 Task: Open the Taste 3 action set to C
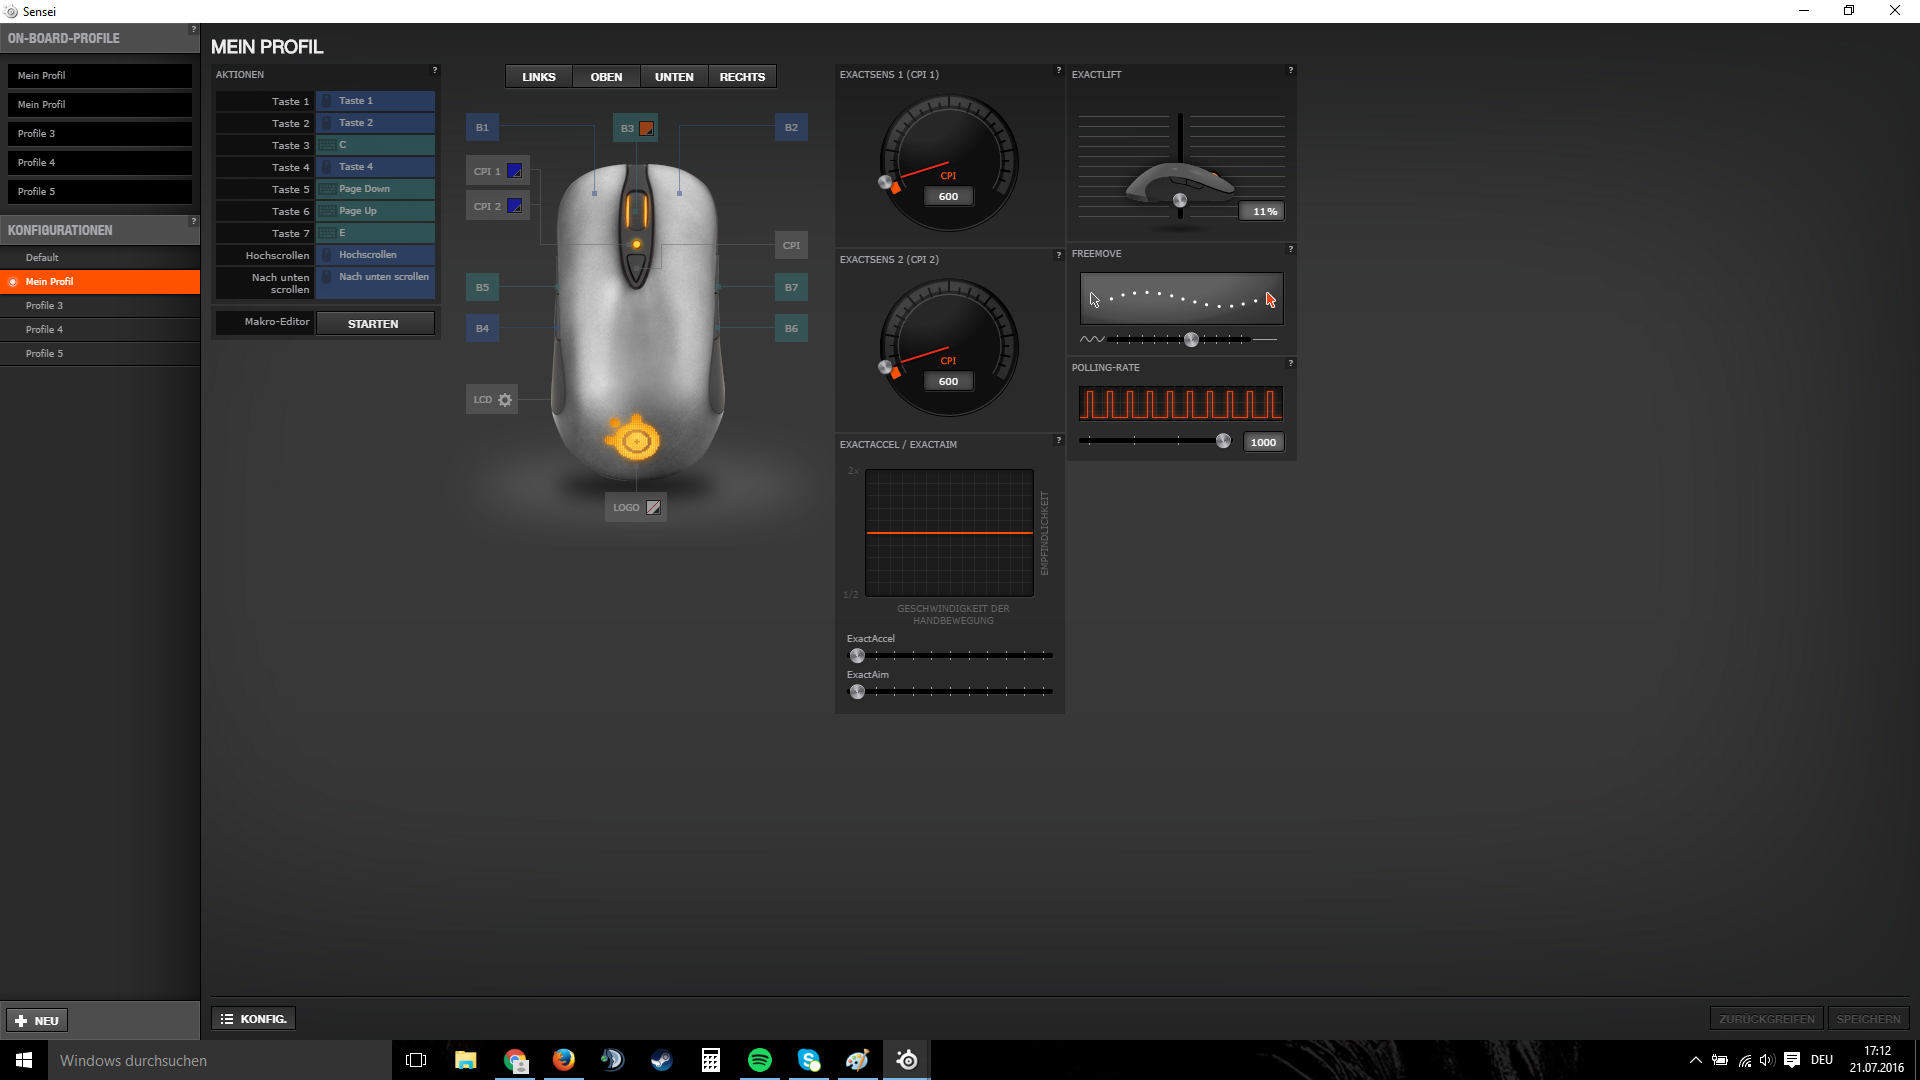376,145
